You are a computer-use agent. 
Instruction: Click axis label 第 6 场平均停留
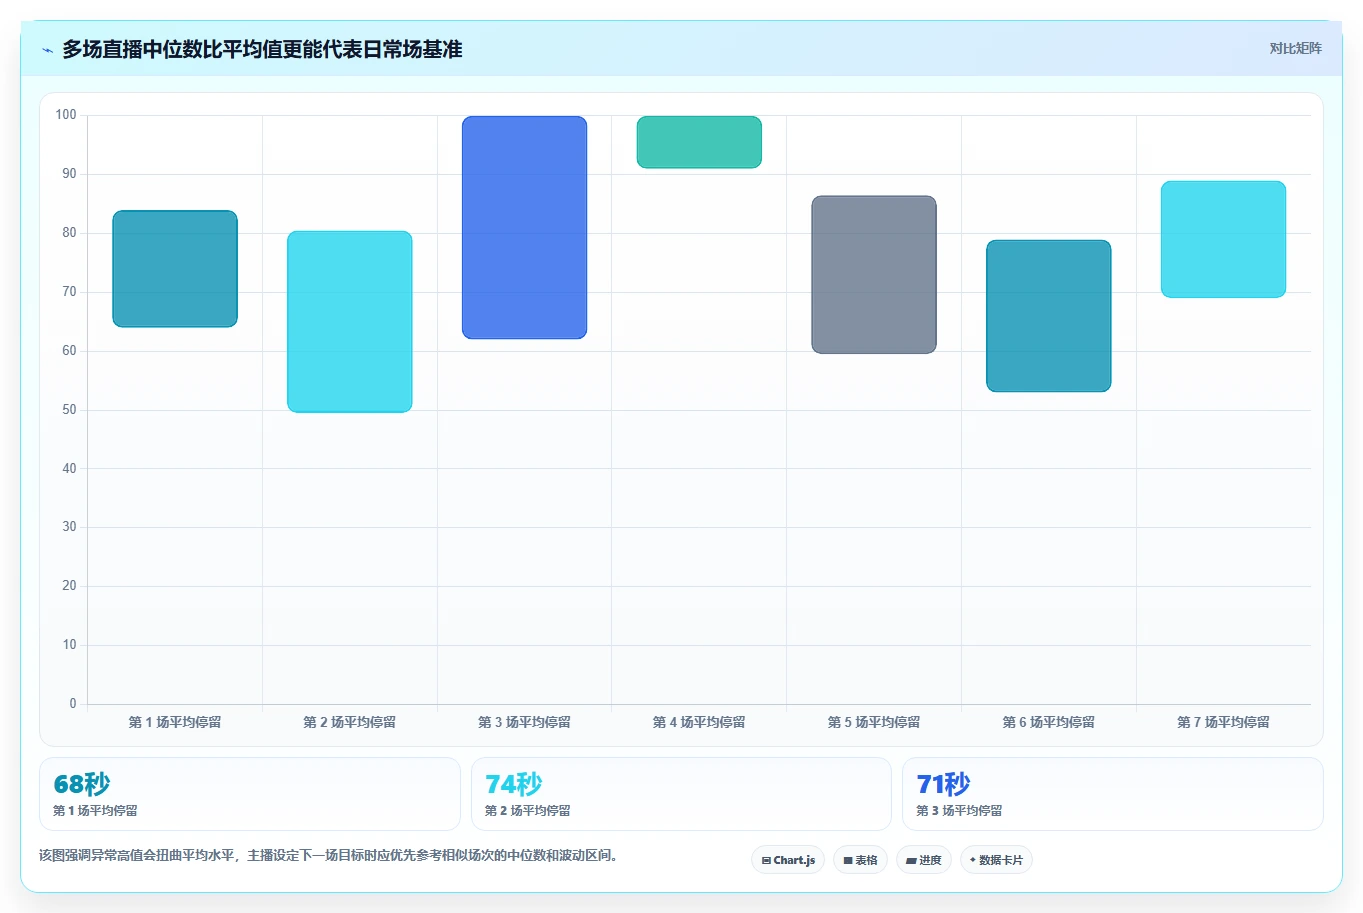(x=1049, y=722)
